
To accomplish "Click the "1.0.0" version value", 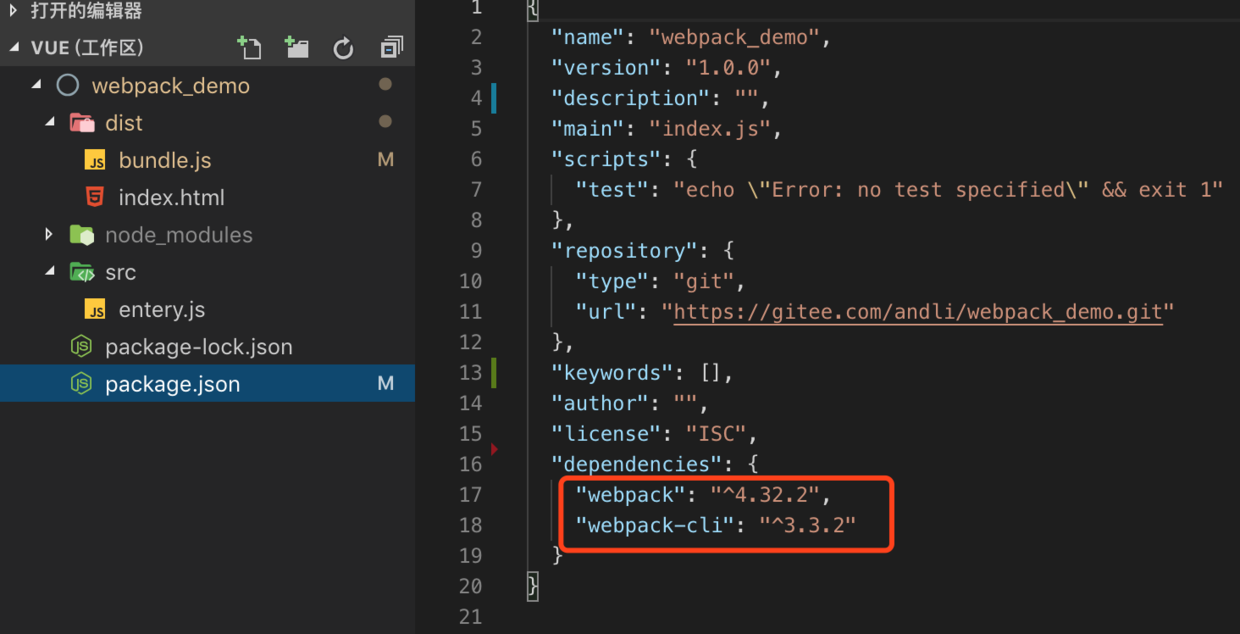I will pos(728,68).
